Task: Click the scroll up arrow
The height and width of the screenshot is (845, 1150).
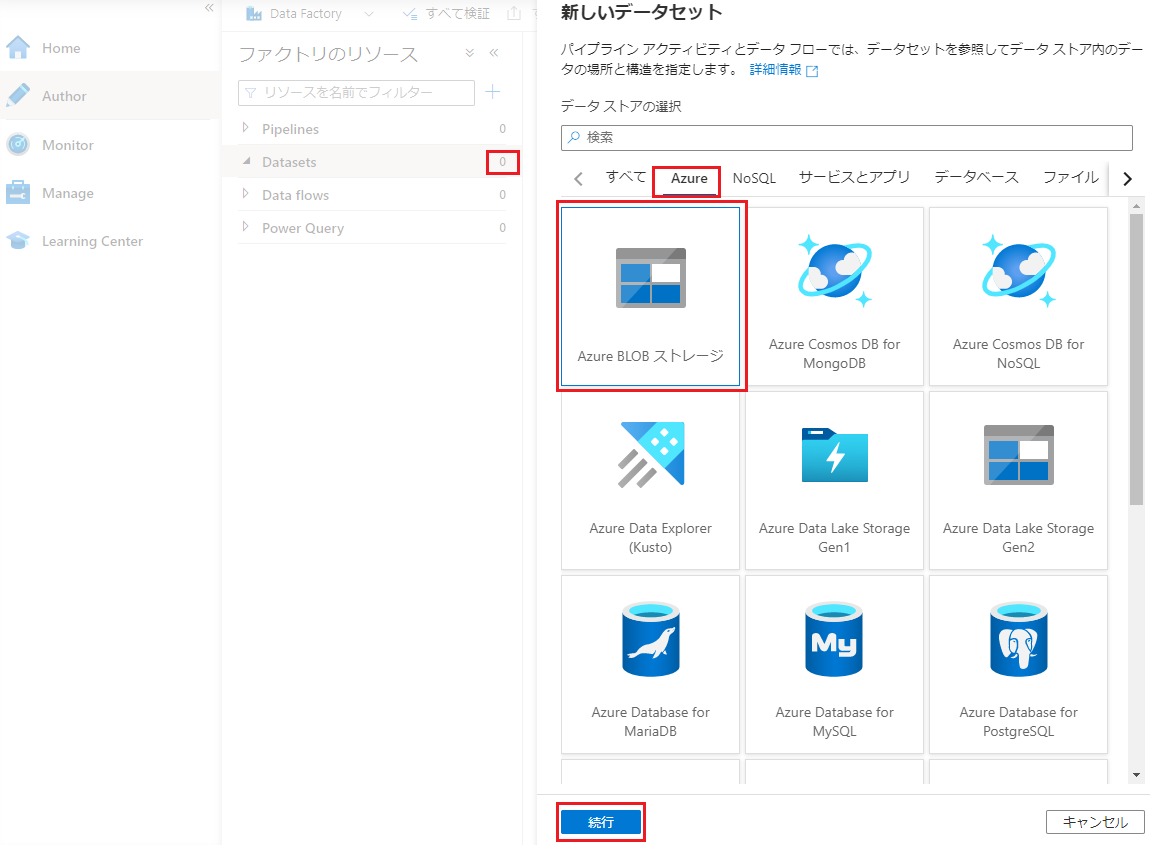Action: 1136,207
